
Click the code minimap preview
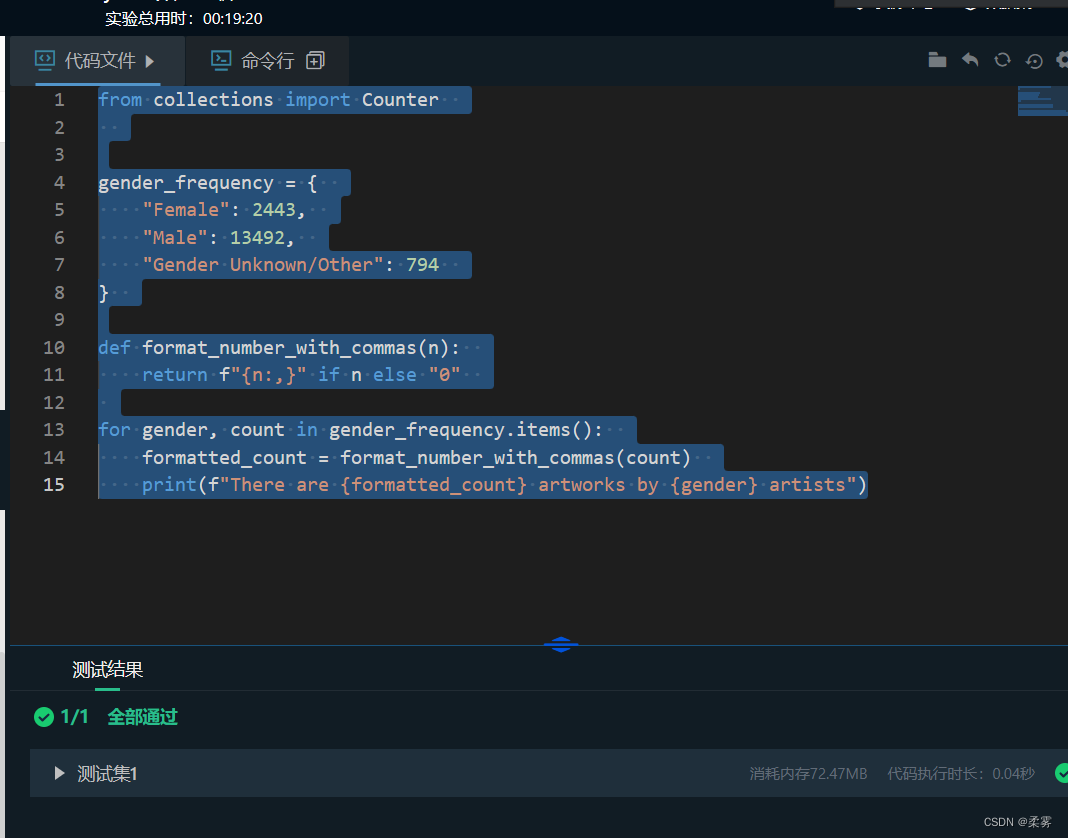(1042, 101)
